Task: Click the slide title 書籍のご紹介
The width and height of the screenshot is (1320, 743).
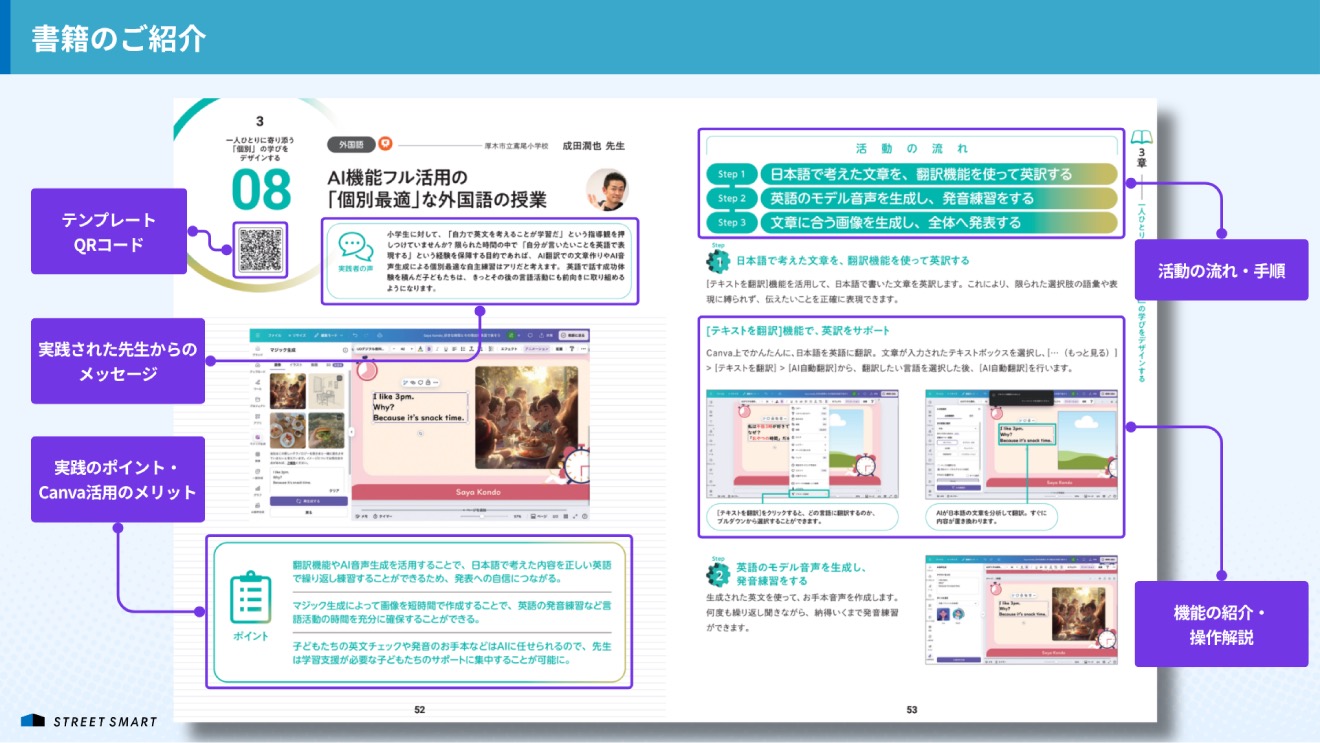Action: [118, 38]
